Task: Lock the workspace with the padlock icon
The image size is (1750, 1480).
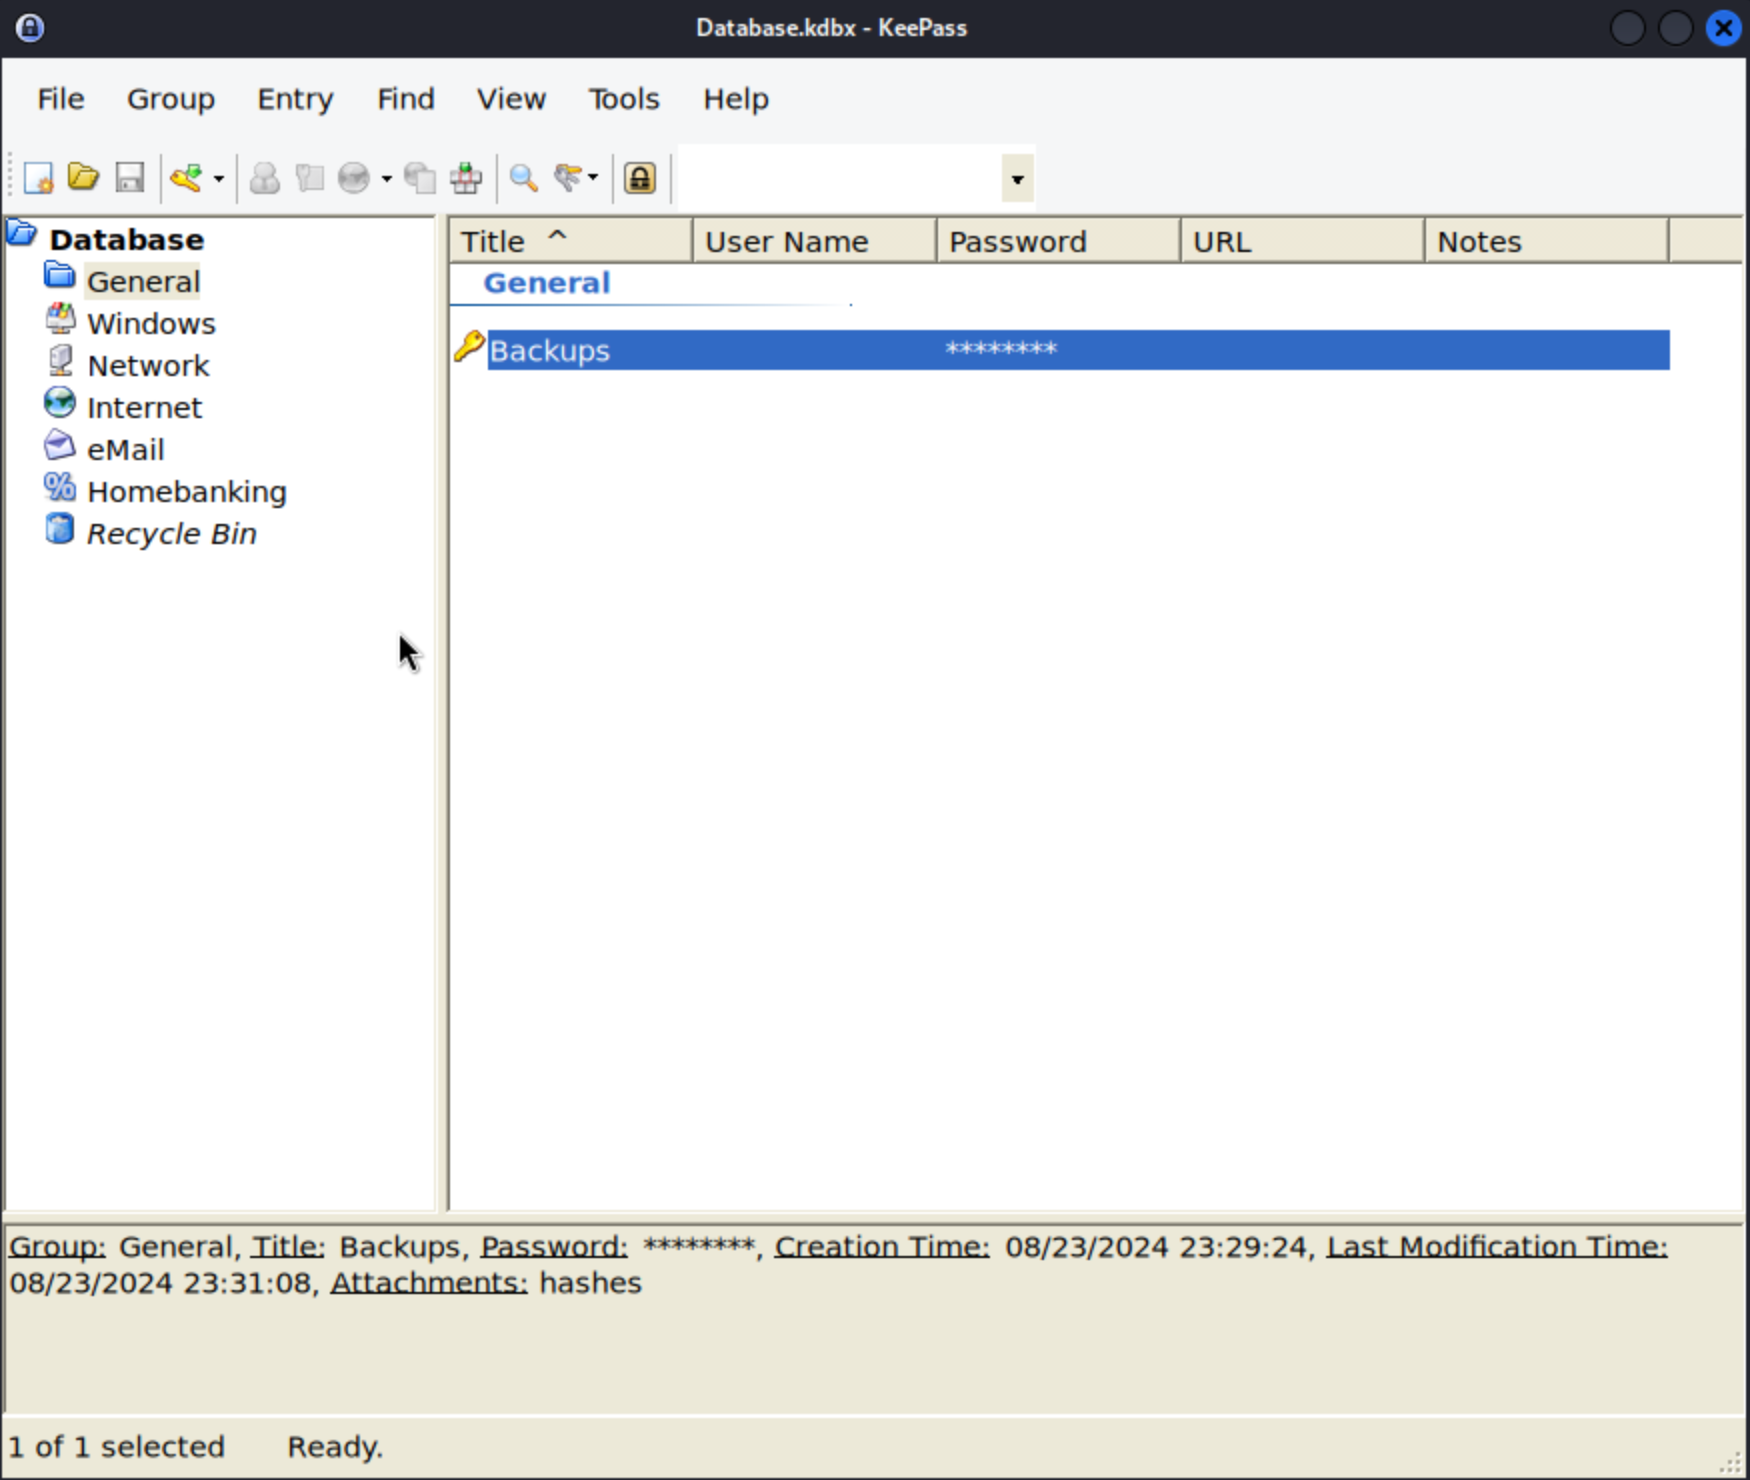Action: tap(640, 178)
